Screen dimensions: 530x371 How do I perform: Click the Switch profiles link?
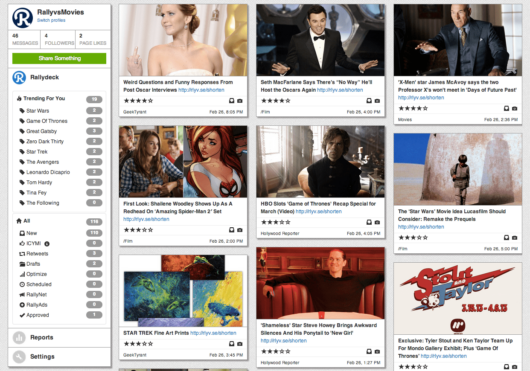(x=51, y=20)
